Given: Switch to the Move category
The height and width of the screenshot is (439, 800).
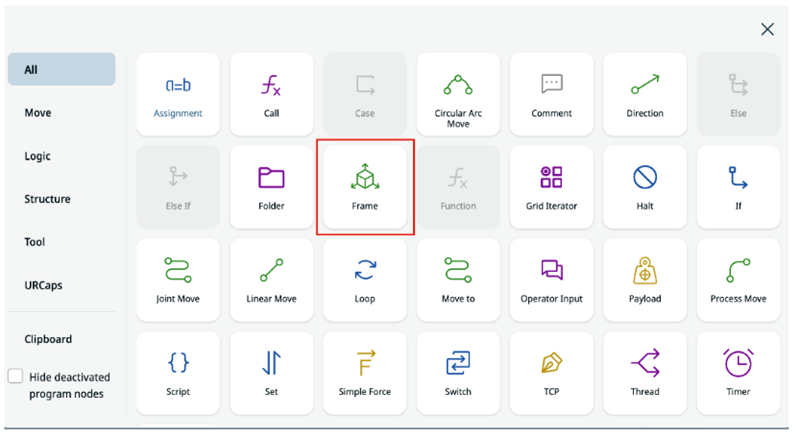Looking at the screenshot, I should [x=38, y=113].
